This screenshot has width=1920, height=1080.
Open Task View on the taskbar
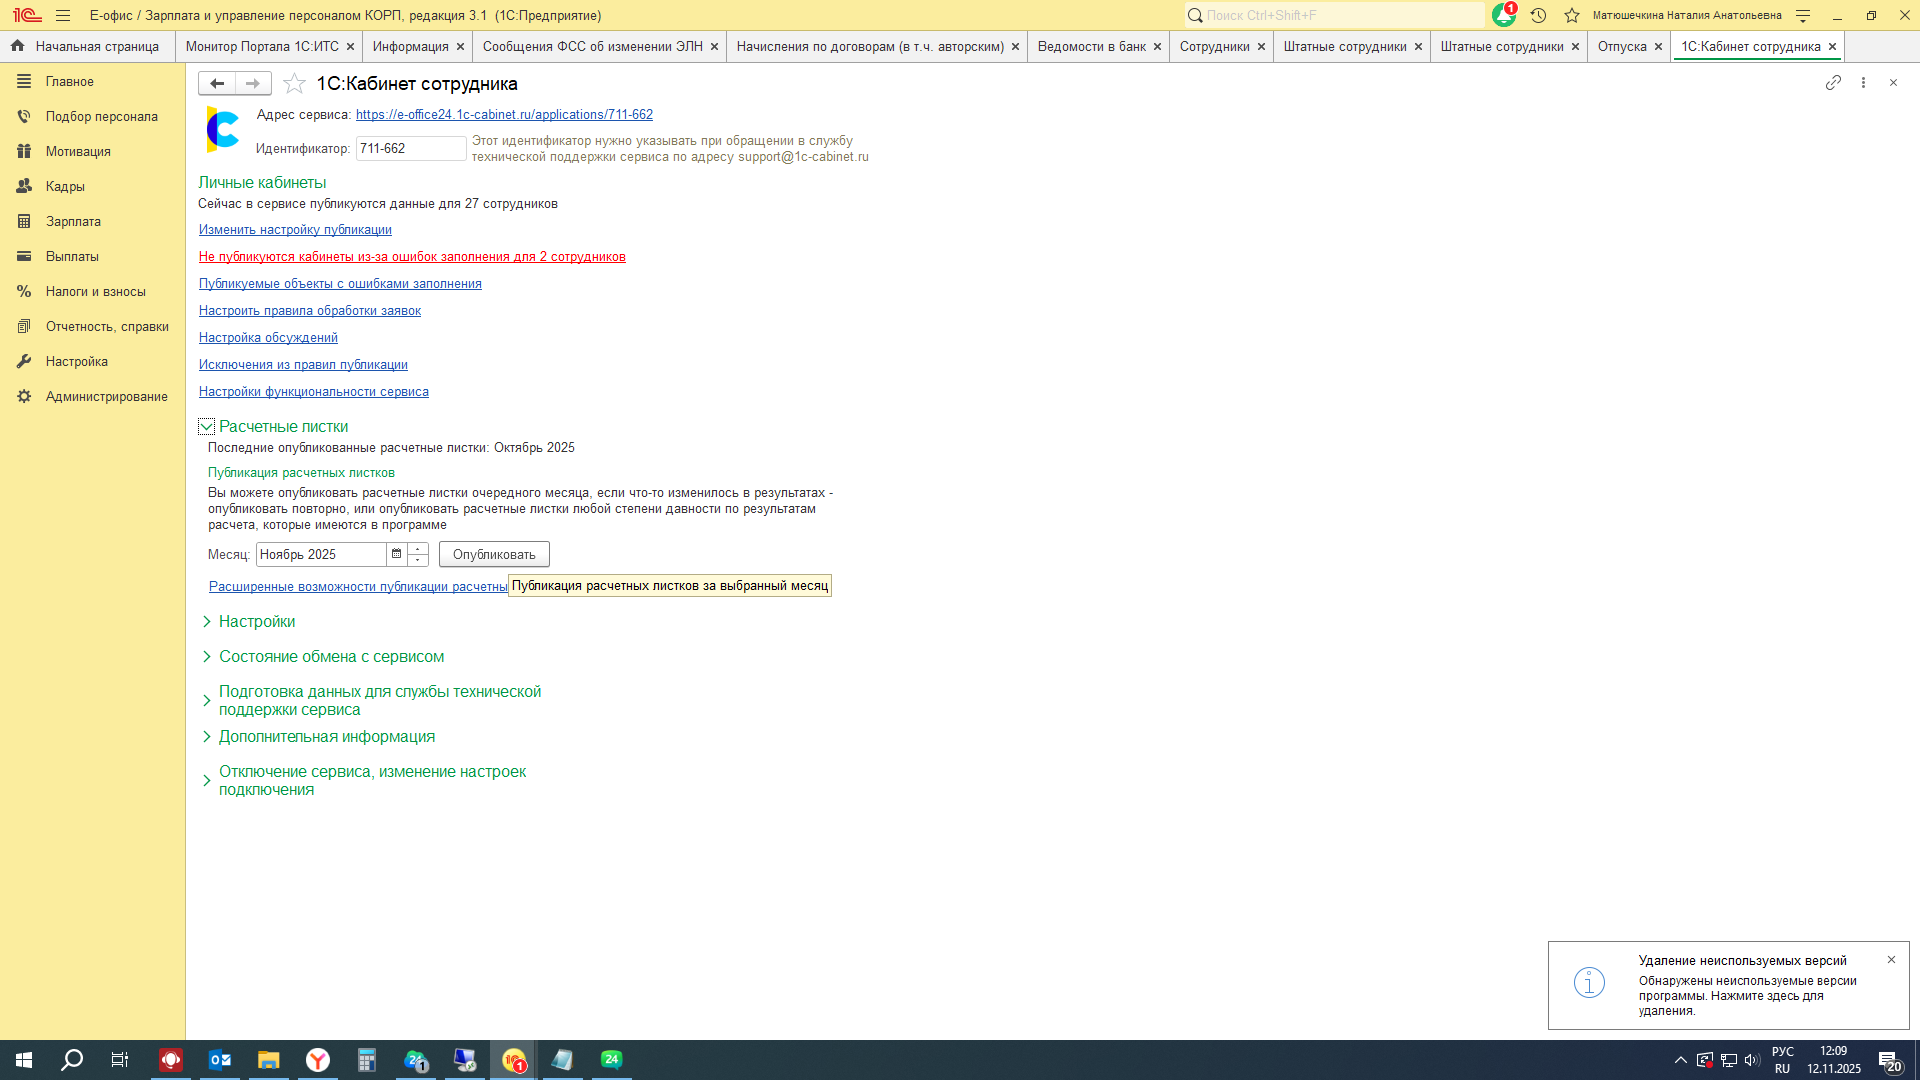[x=120, y=1060]
